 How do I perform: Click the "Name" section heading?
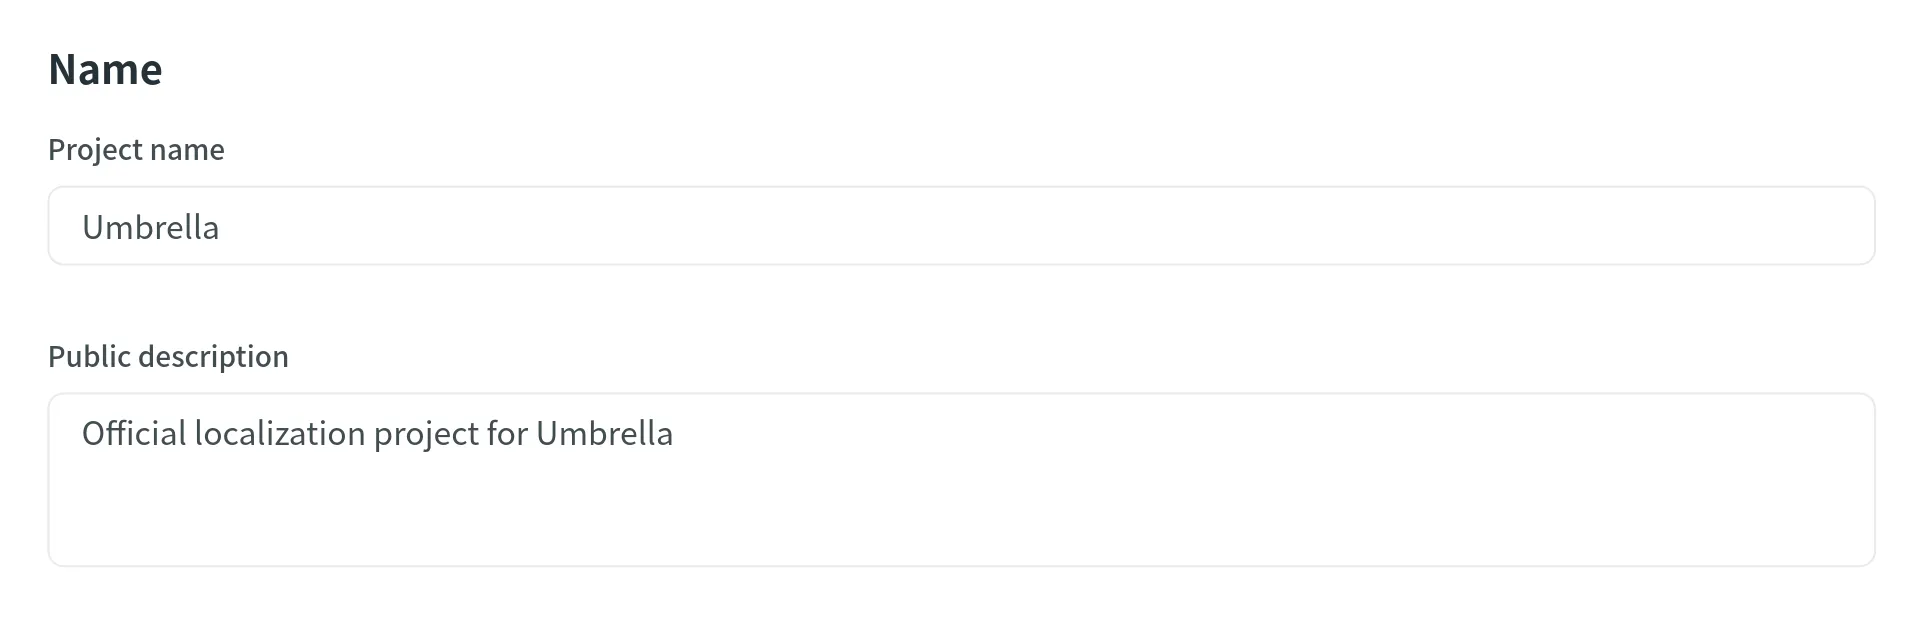[x=105, y=70]
